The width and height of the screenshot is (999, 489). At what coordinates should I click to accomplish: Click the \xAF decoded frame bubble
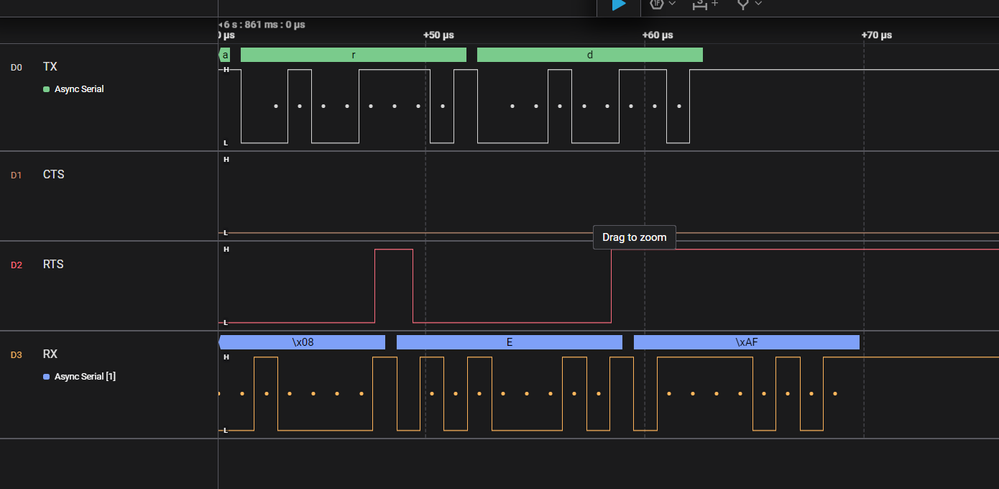pos(746,342)
